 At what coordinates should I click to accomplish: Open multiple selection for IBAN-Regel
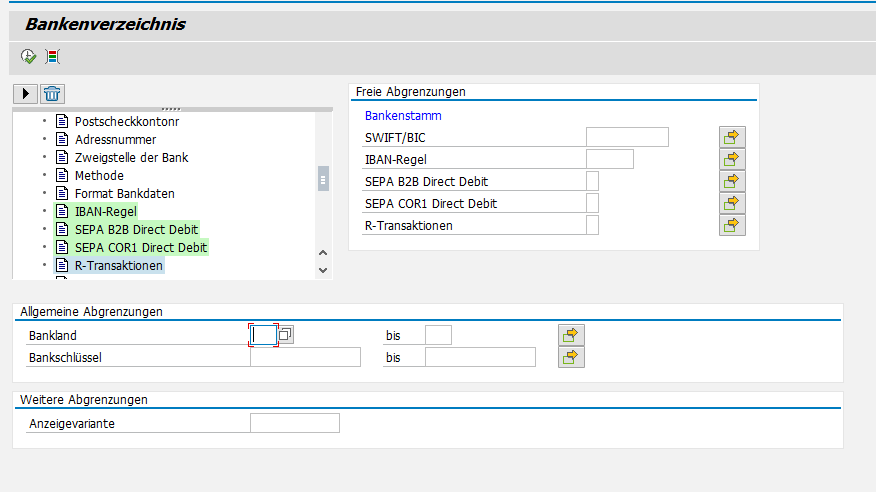click(x=732, y=159)
